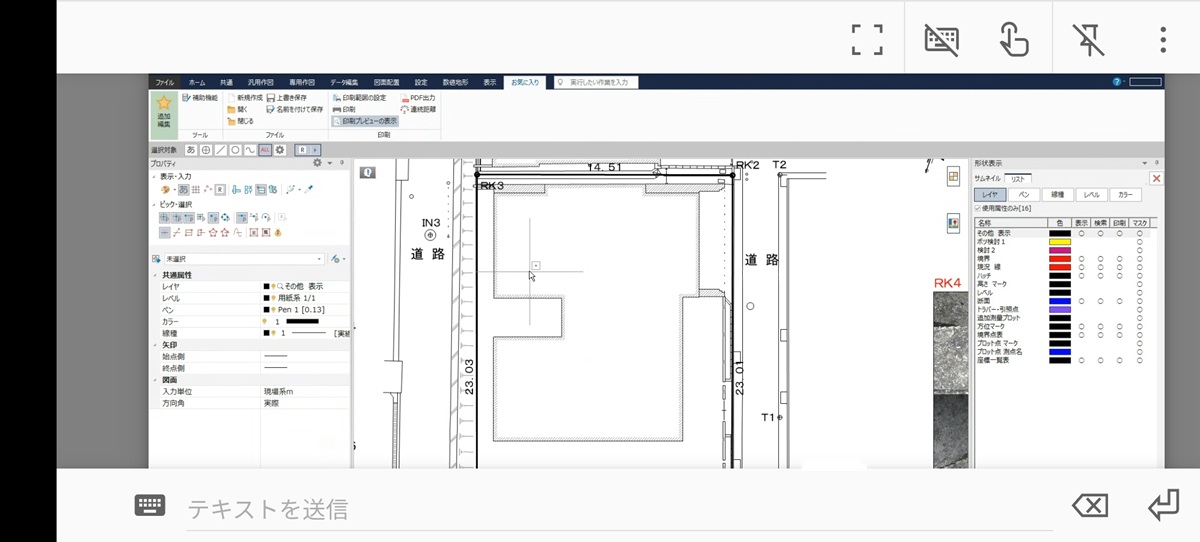
Task: Open the properties panel gear icon
Action: coord(318,162)
